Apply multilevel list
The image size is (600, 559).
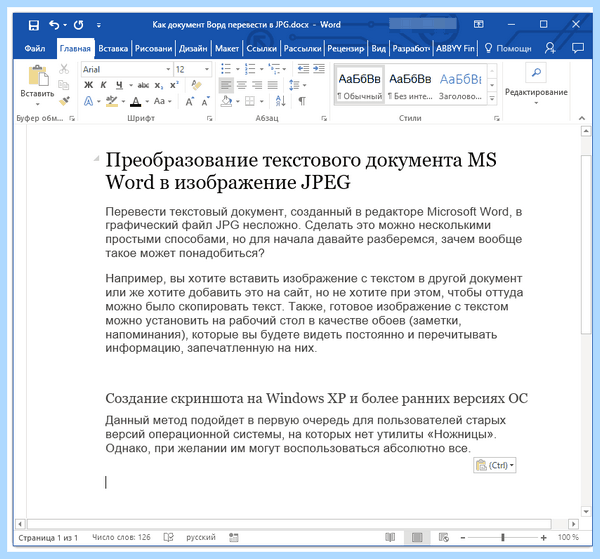274,69
